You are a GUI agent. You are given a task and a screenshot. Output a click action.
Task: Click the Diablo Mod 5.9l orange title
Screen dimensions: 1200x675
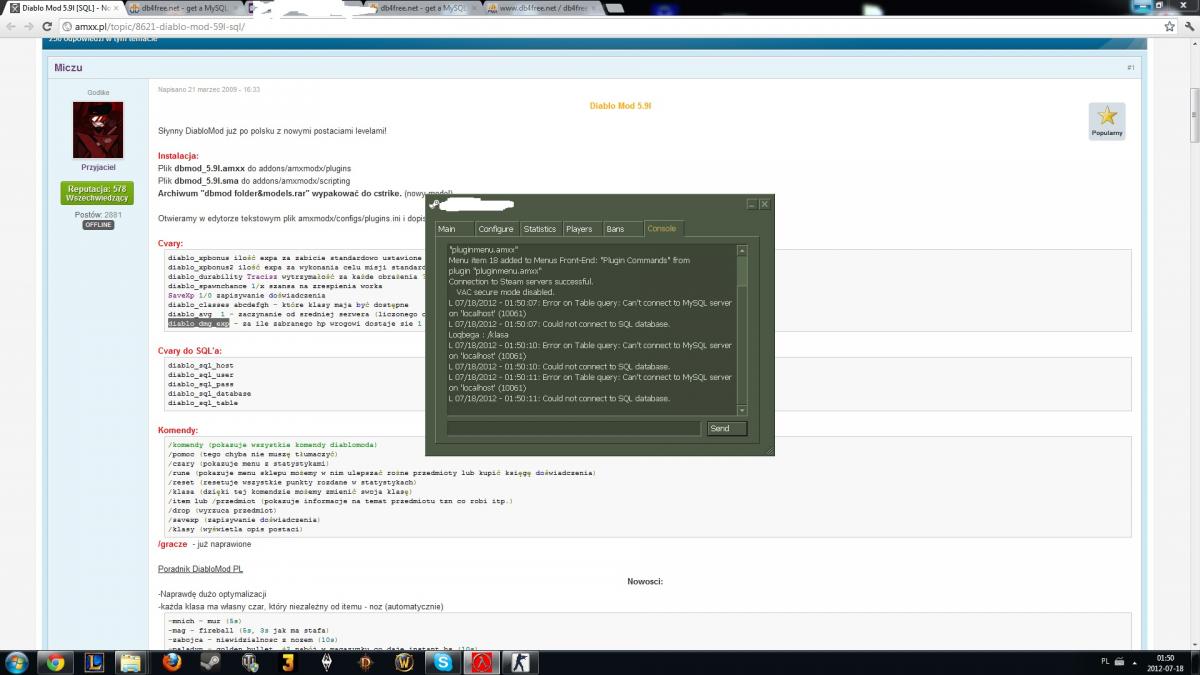(x=620, y=105)
